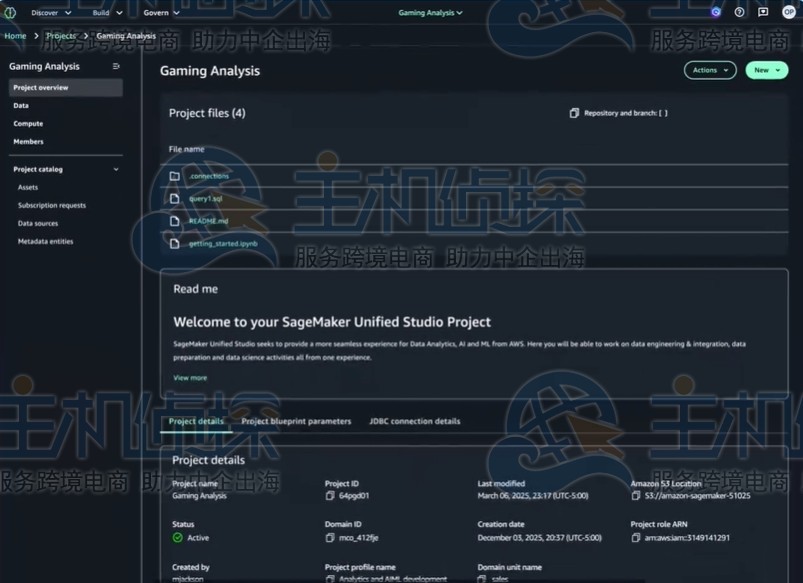Collapse the Project catalog section
The image size is (803, 583).
[115, 168]
